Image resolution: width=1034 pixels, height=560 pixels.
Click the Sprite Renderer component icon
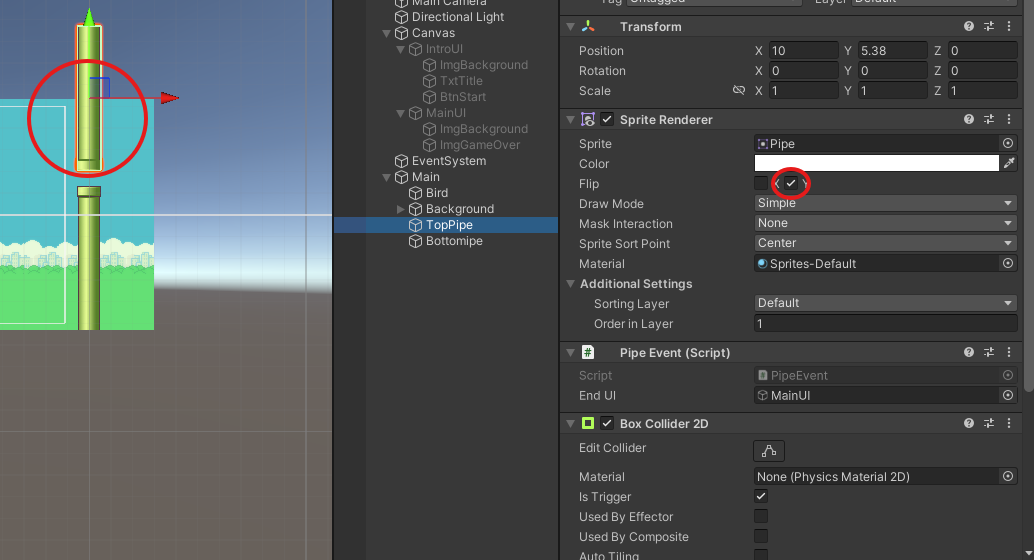point(588,119)
